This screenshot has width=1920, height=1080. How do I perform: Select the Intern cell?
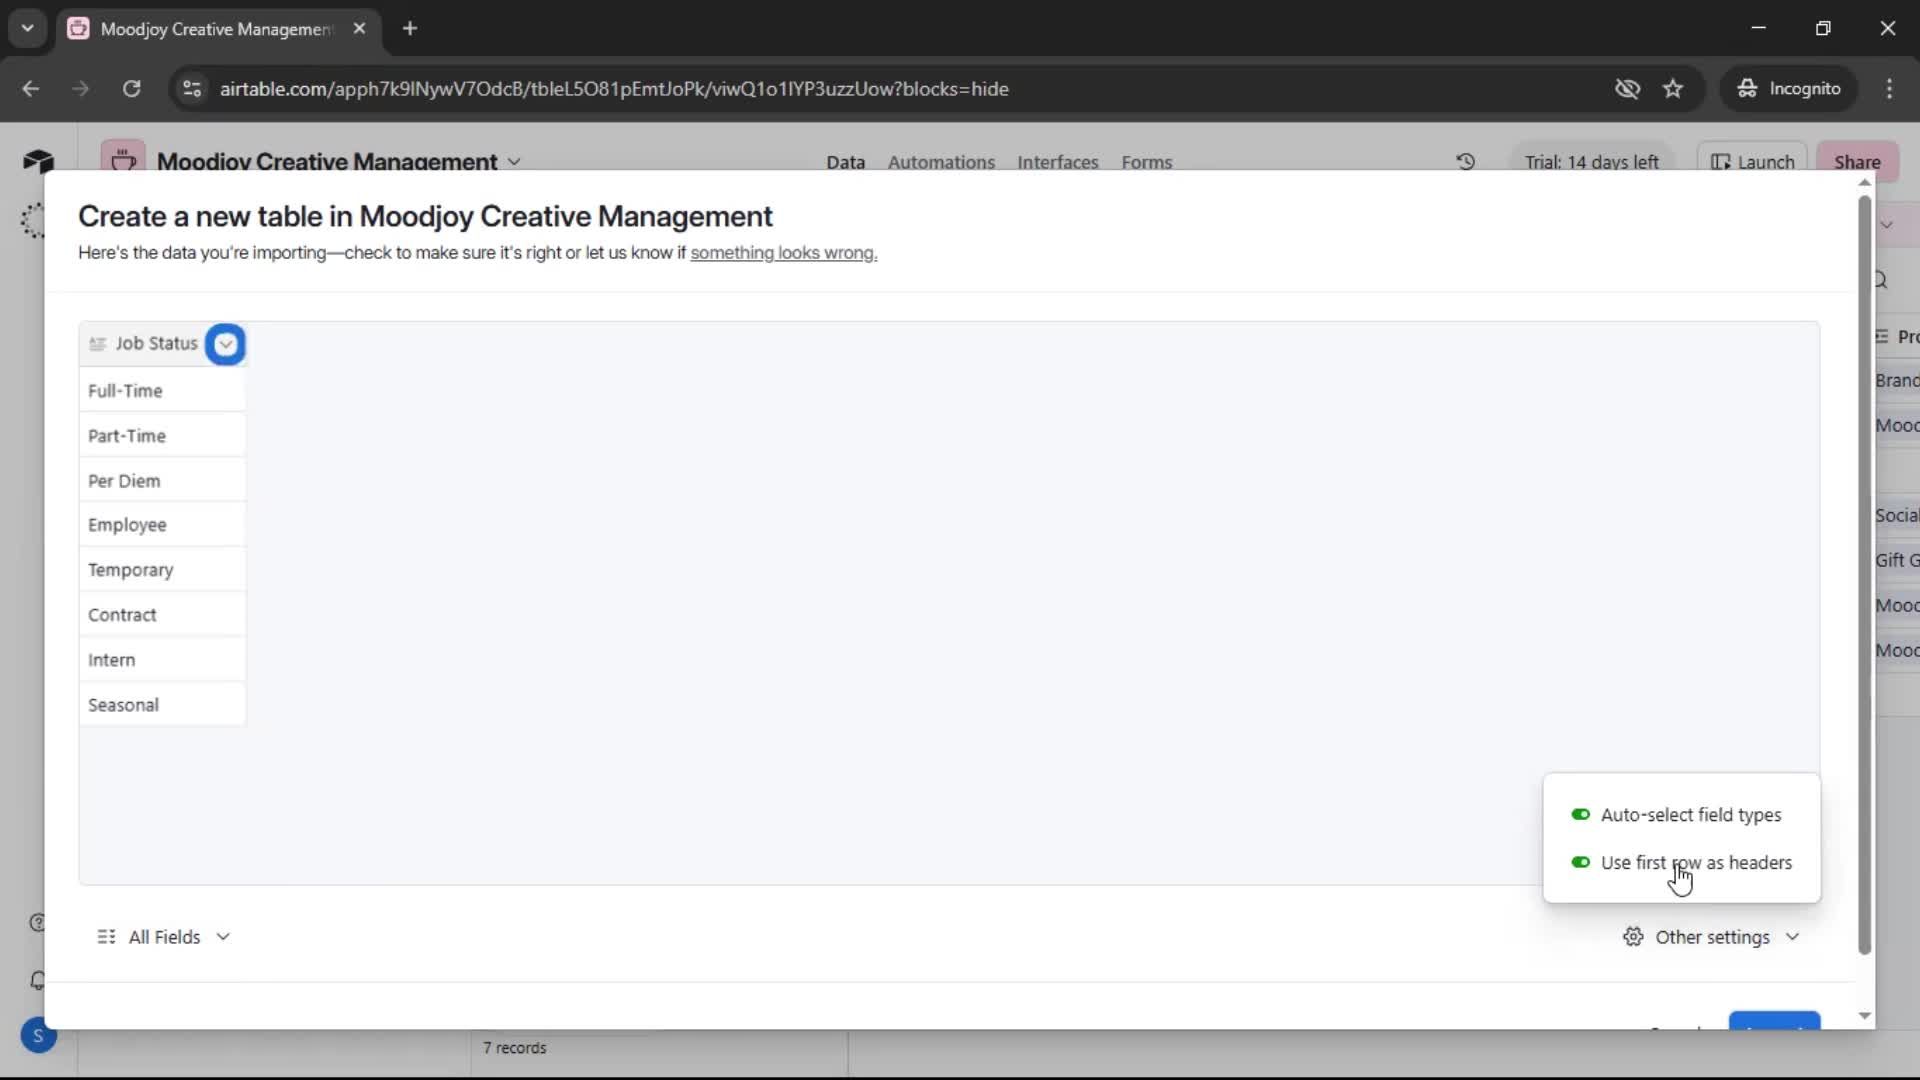pos(162,660)
